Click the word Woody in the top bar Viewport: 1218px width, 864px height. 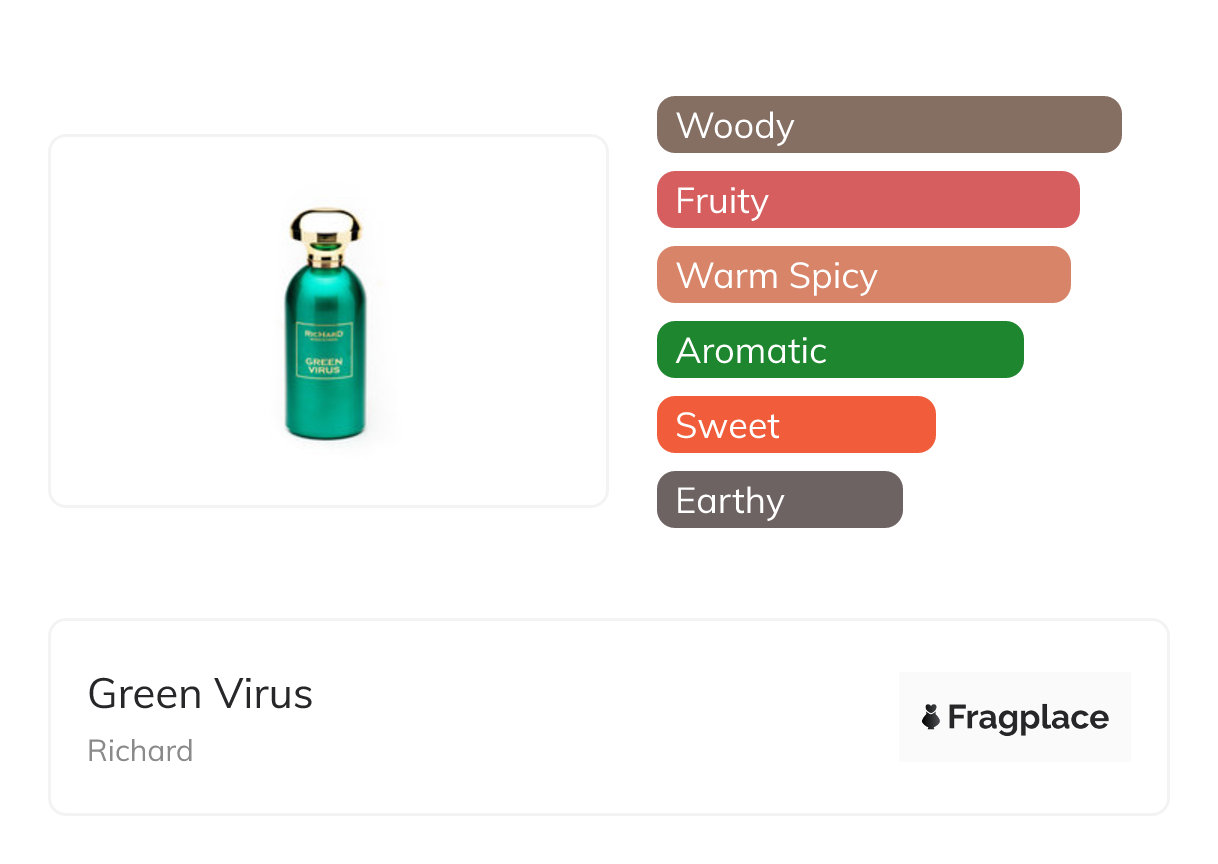(x=735, y=126)
